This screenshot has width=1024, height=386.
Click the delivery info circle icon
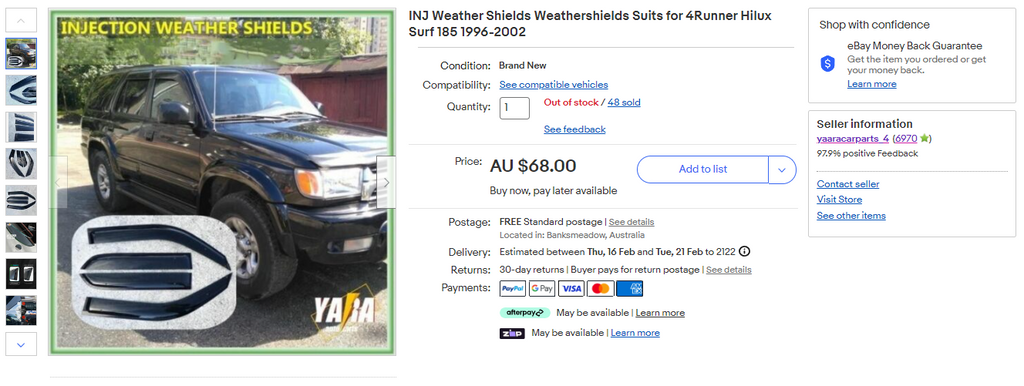point(744,251)
